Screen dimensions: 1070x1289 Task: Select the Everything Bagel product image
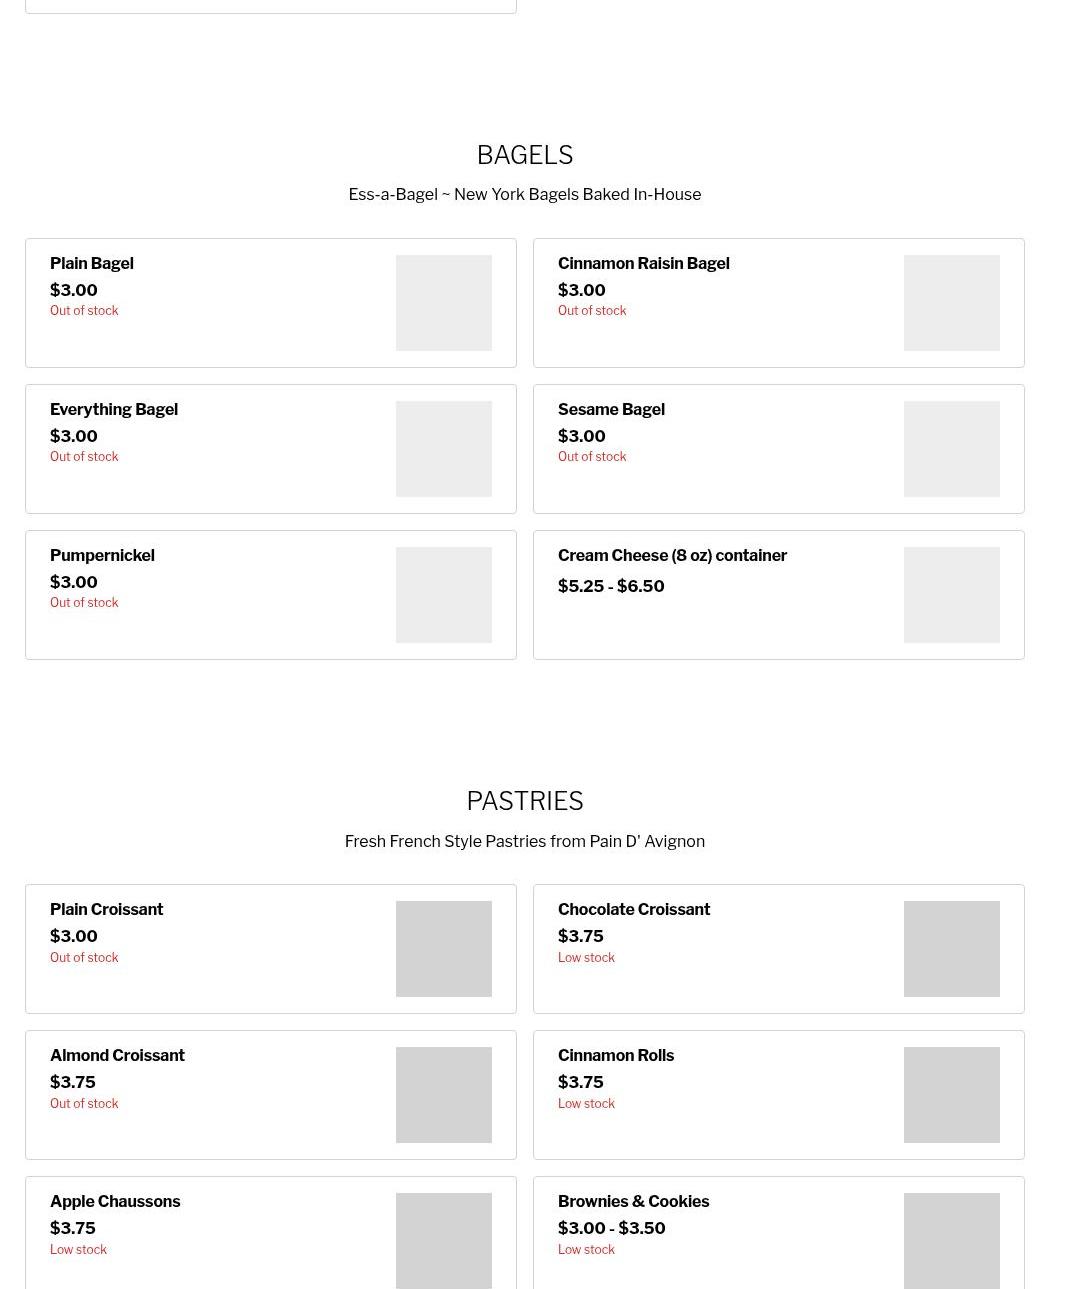coord(444,449)
